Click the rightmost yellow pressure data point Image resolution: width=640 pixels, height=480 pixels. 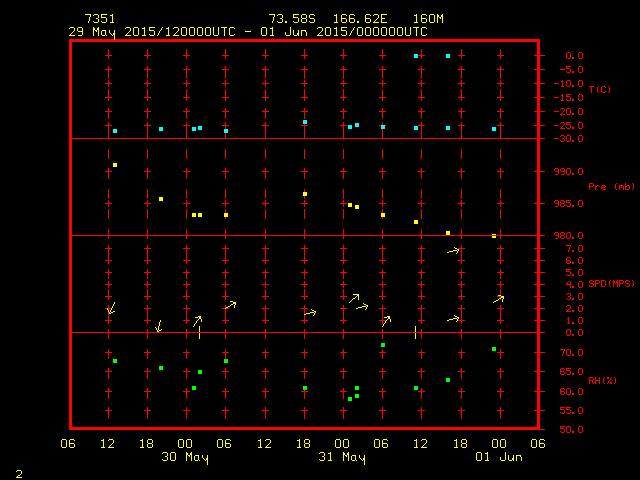494,236
